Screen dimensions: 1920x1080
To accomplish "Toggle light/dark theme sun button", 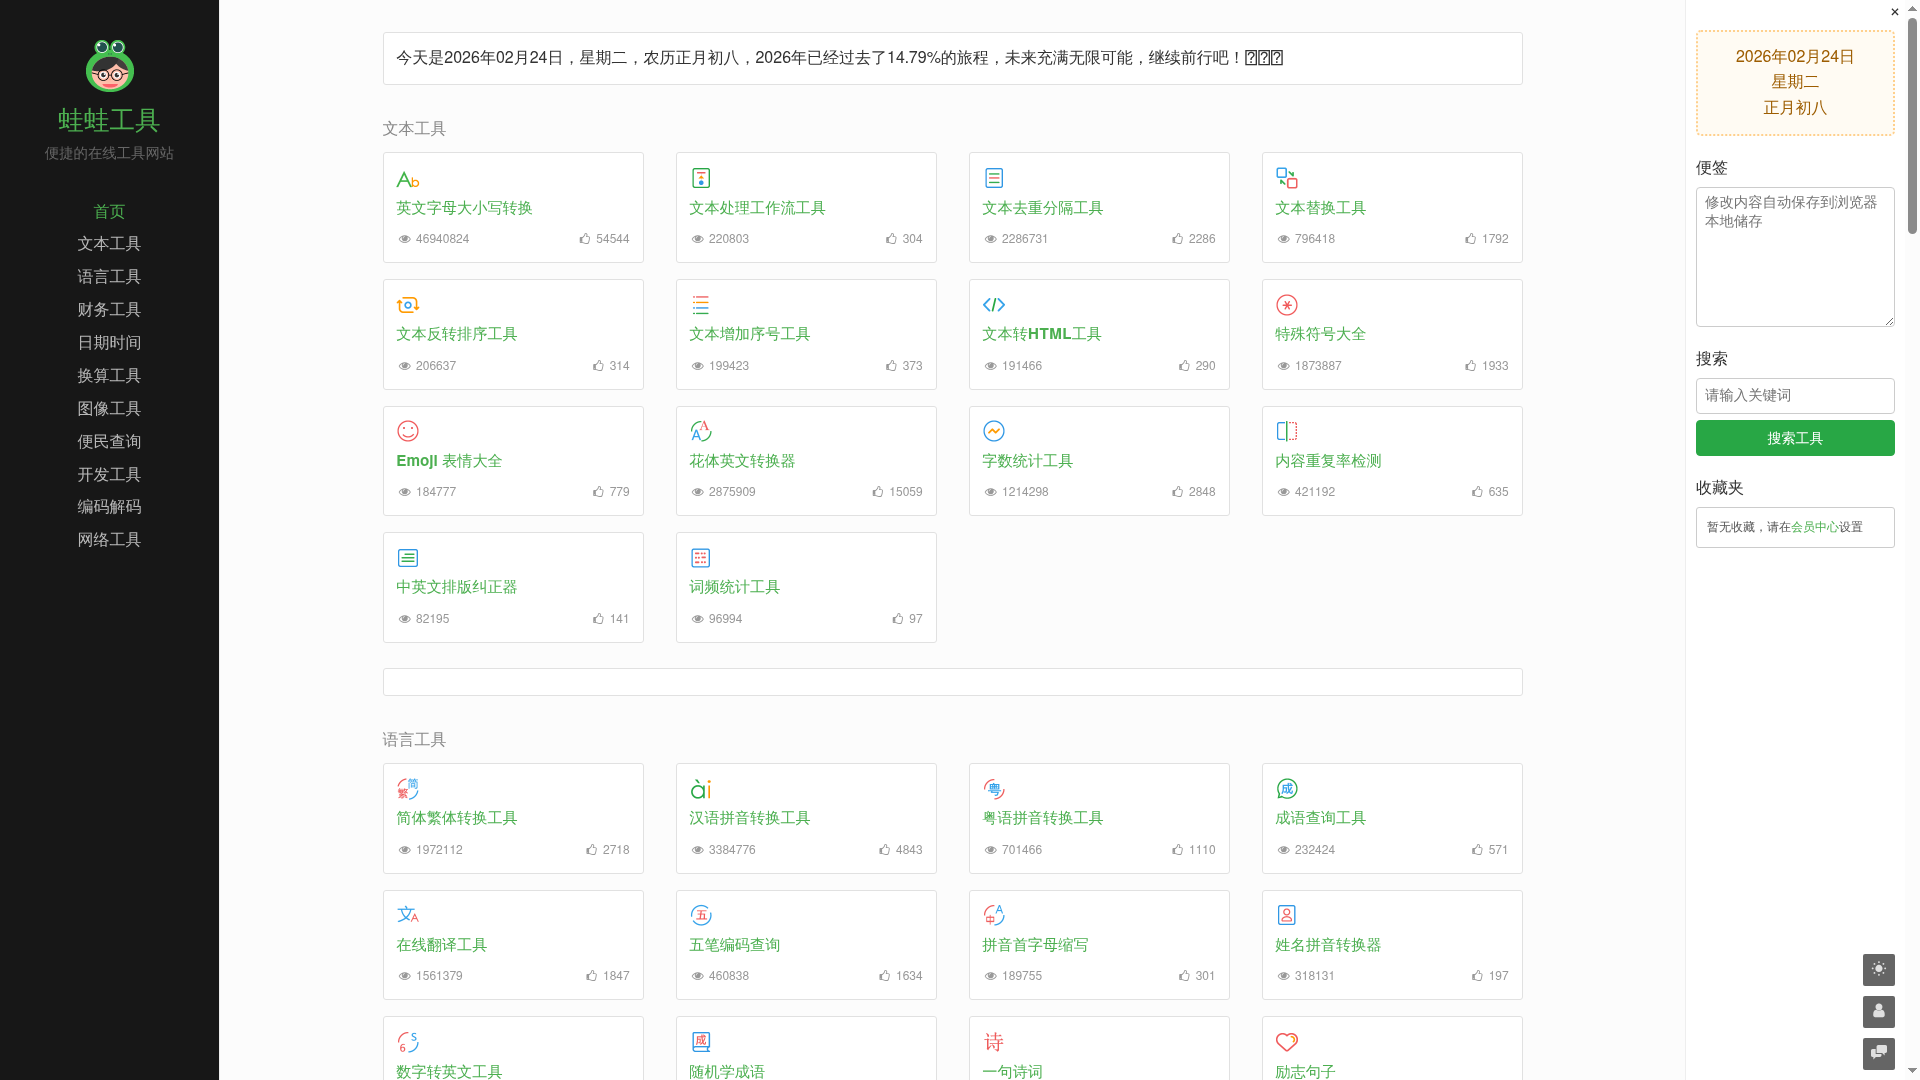I will [x=1878, y=969].
